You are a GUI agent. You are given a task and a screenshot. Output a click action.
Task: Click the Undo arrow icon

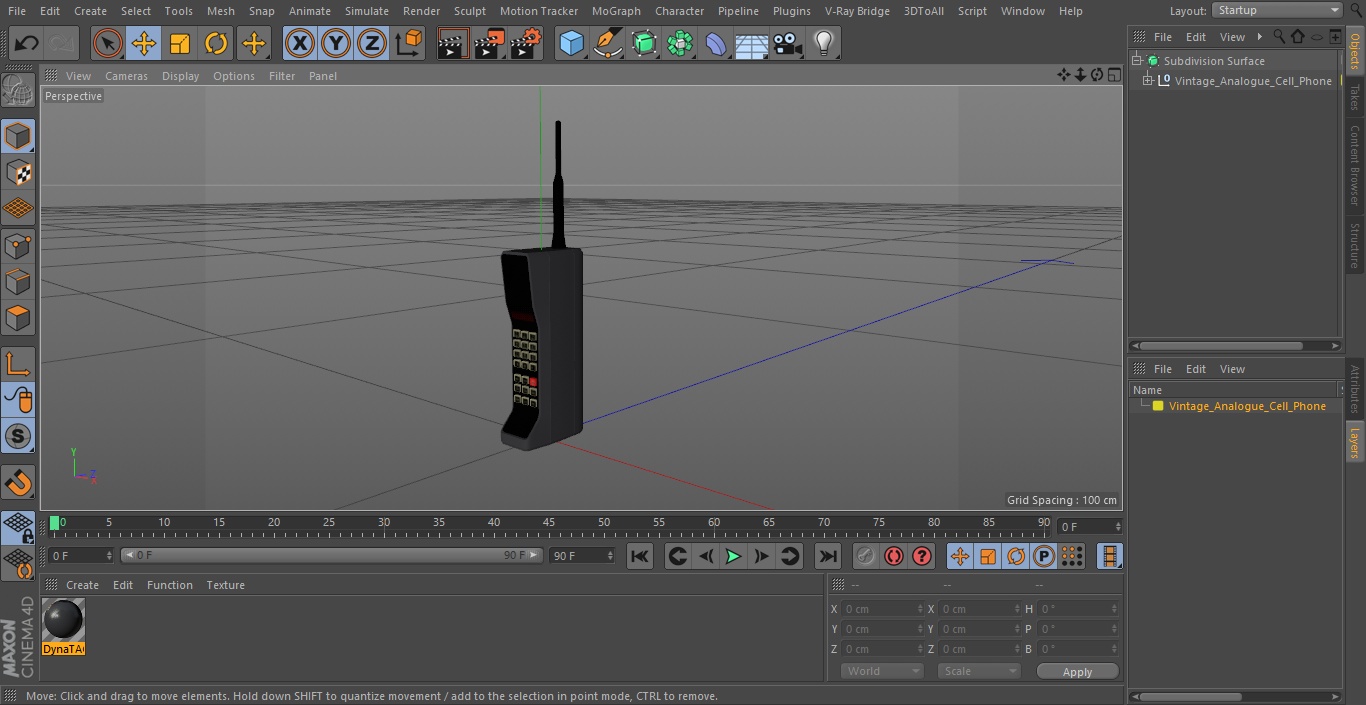(x=27, y=43)
